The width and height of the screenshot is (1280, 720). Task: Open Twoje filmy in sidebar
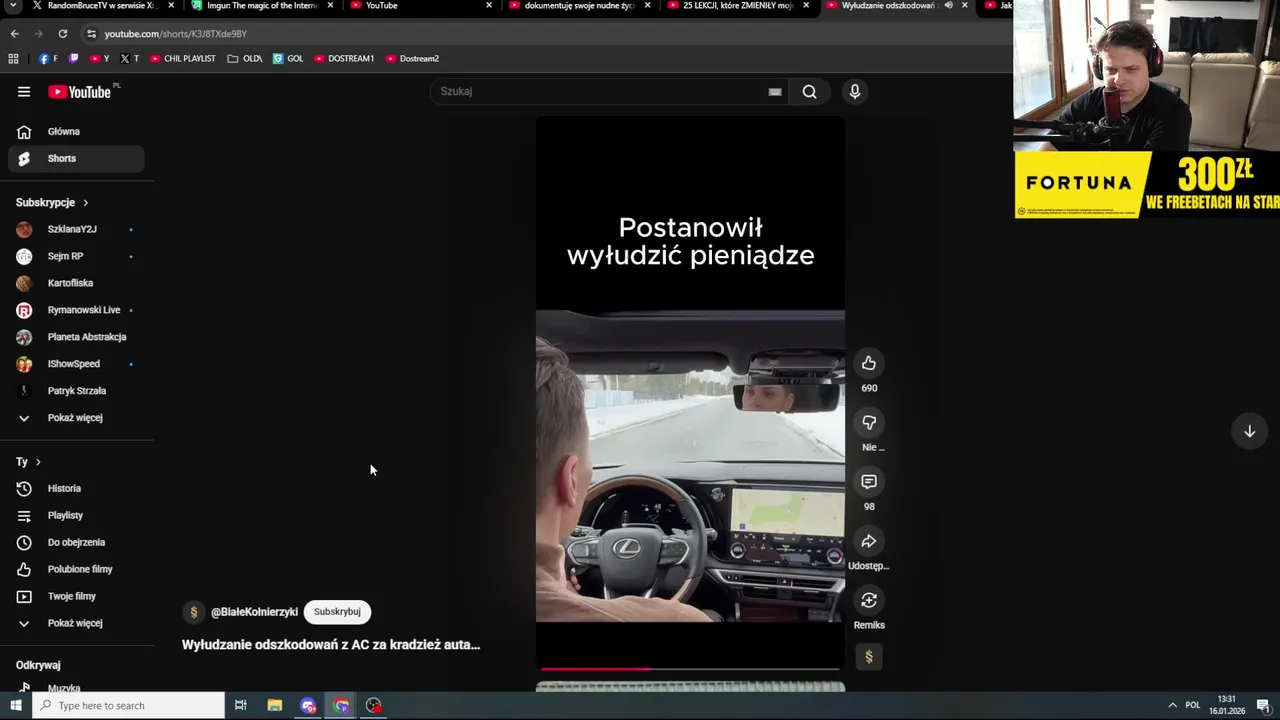coord(76,597)
